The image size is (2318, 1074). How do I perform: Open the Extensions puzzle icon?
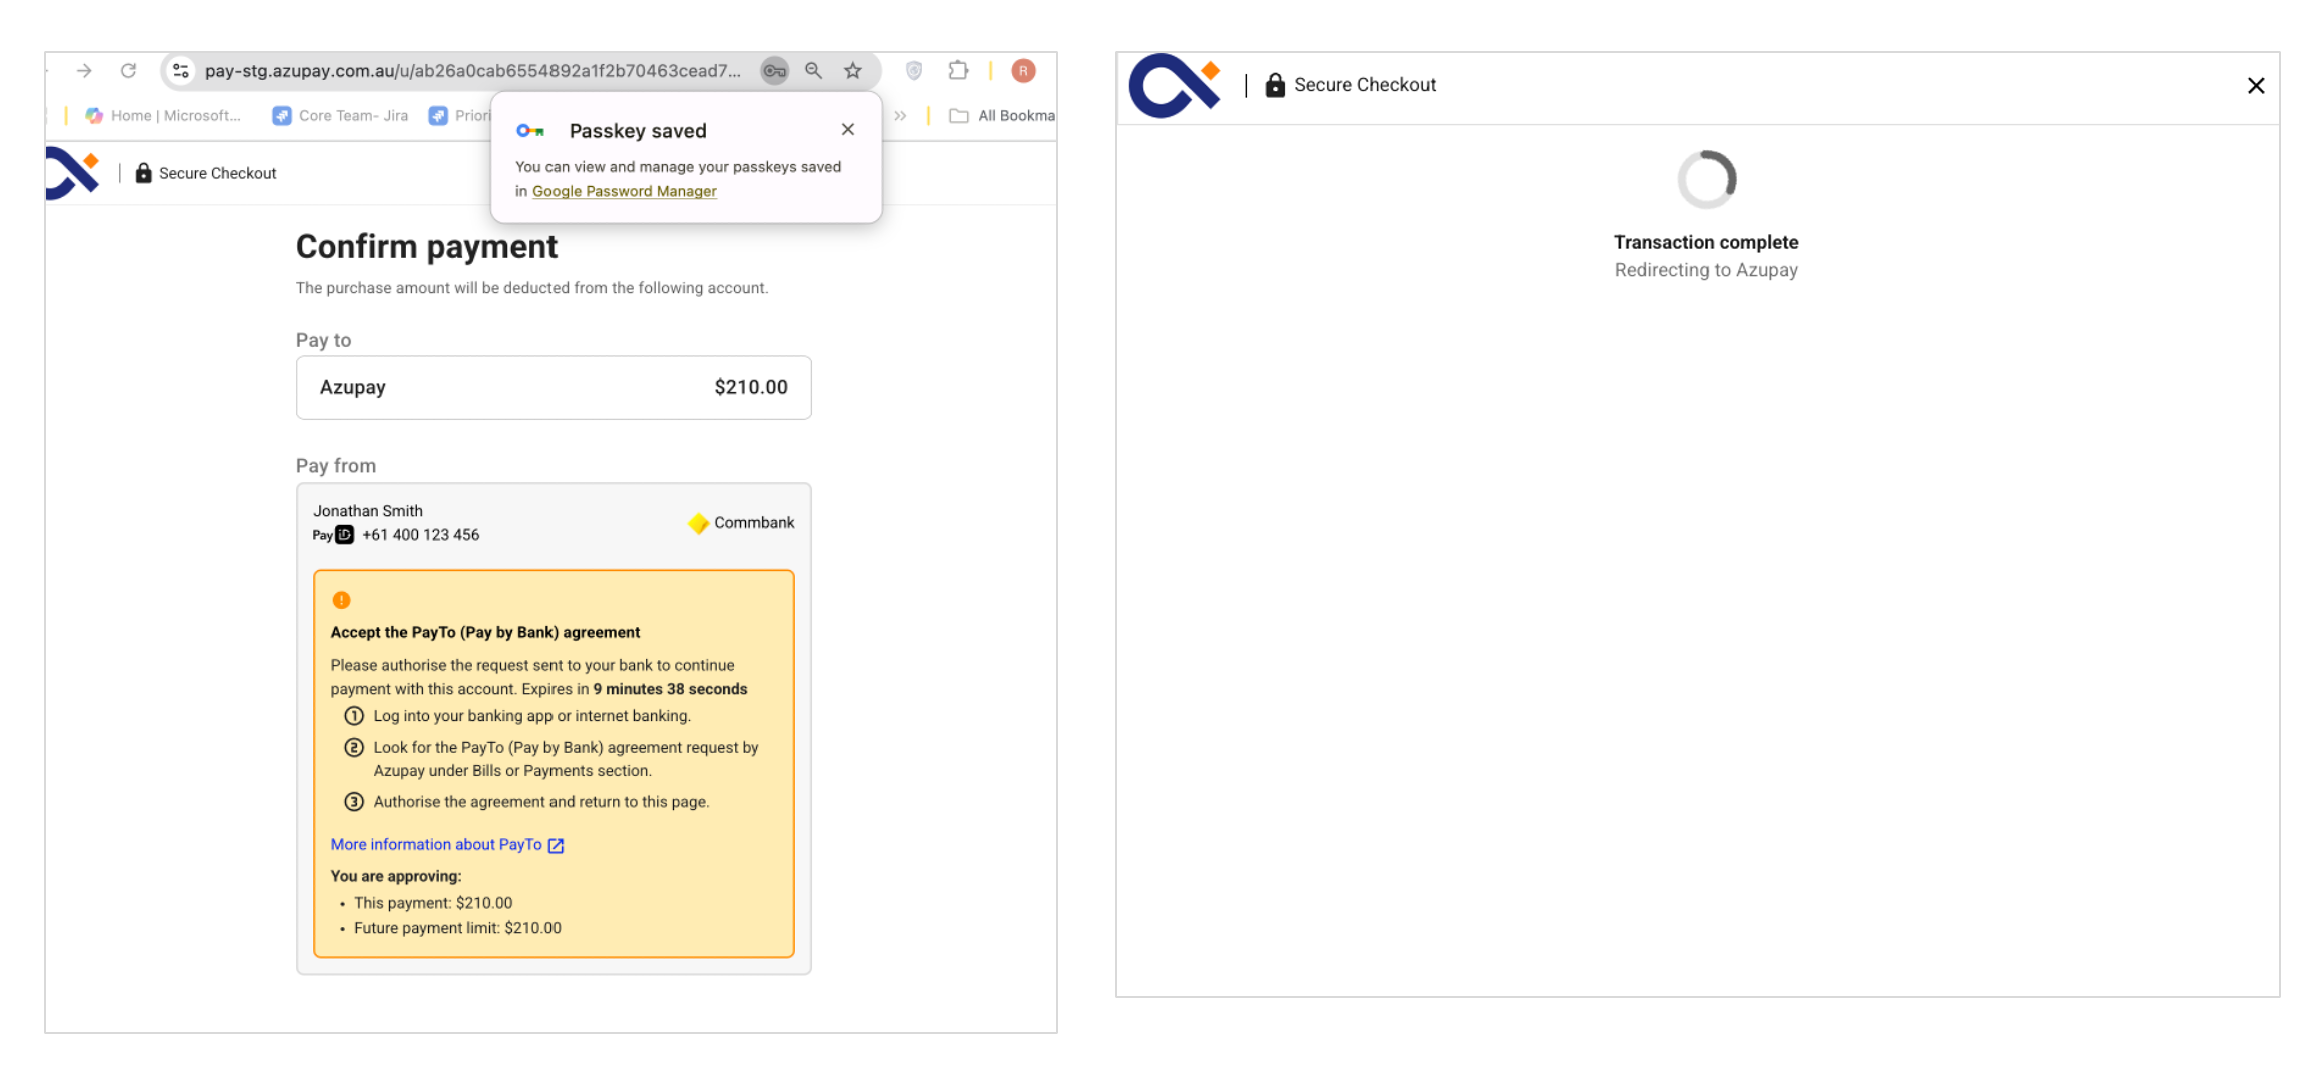tap(958, 71)
